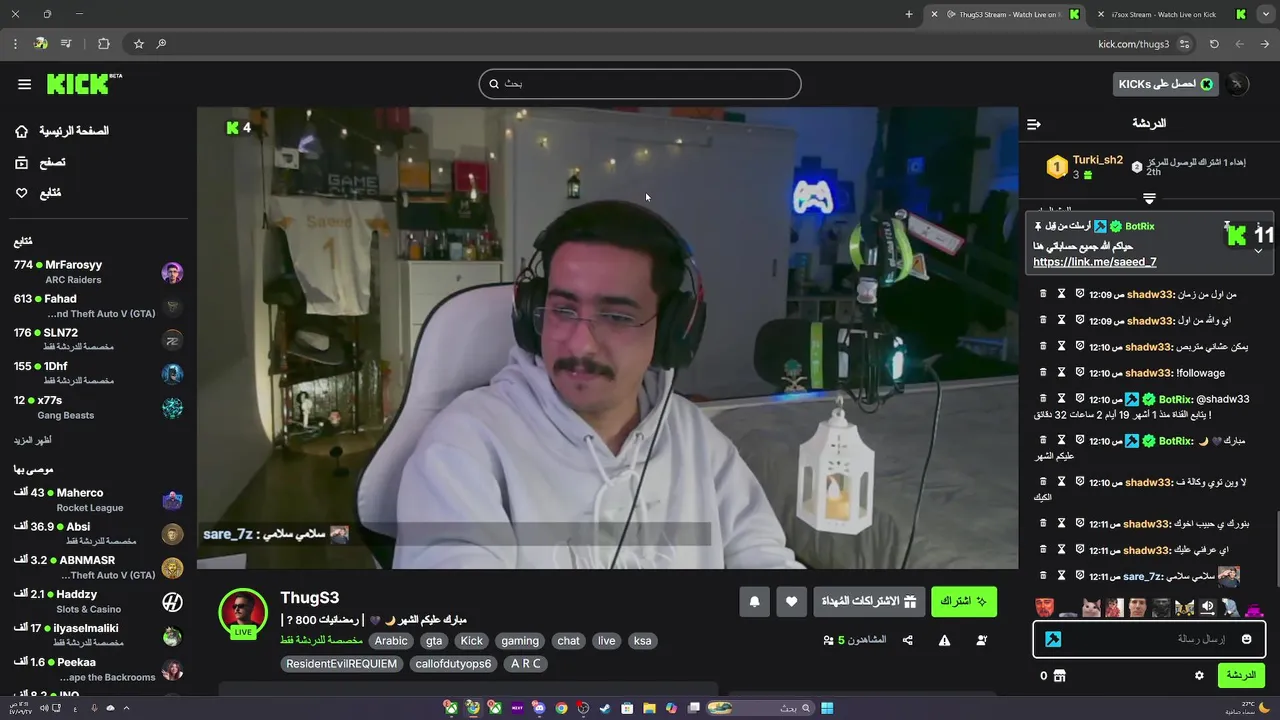Image resolution: width=1280 pixels, height=720 pixels.
Task: Open the user avatar menu at top
Action: (x=1236, y=84)
